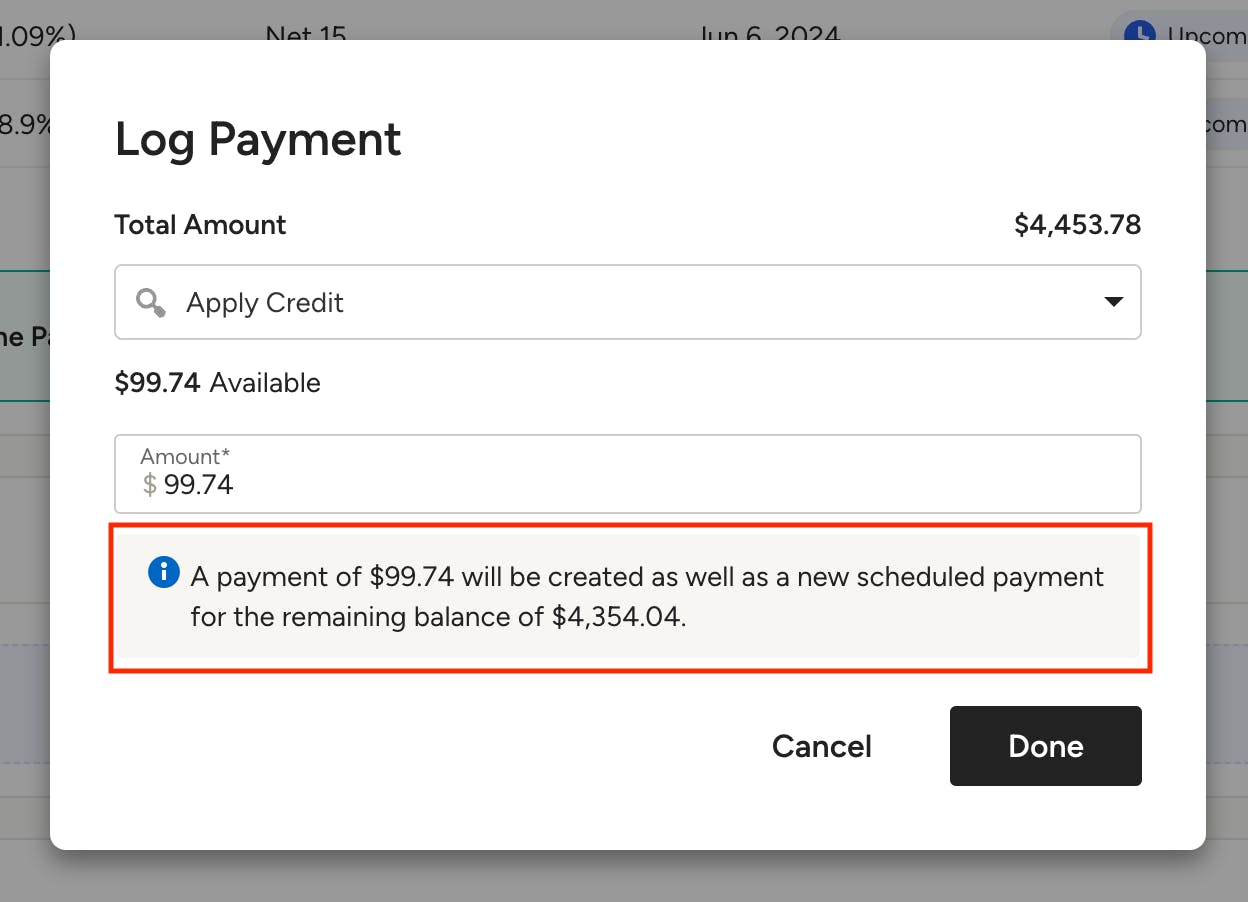Click the Jun 6, 2024 date cell
Image resolution: width=1248 pixels, height=902 pixels.
click(769, 32)
